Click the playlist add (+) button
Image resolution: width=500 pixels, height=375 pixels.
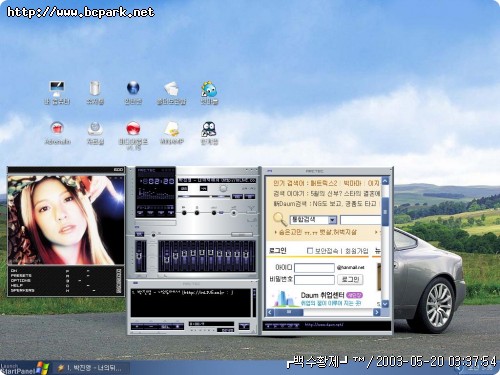137,327
